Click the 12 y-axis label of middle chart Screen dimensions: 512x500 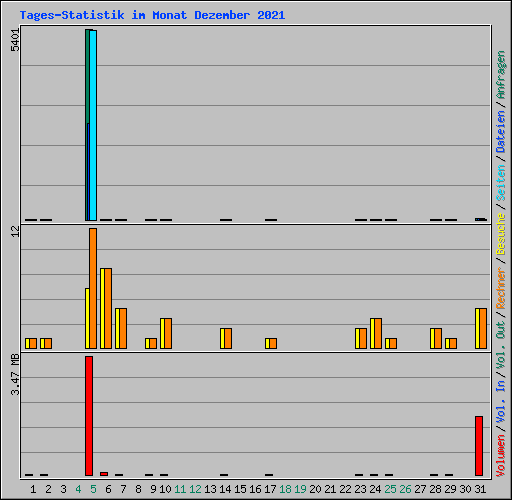[x=15, y=231]
